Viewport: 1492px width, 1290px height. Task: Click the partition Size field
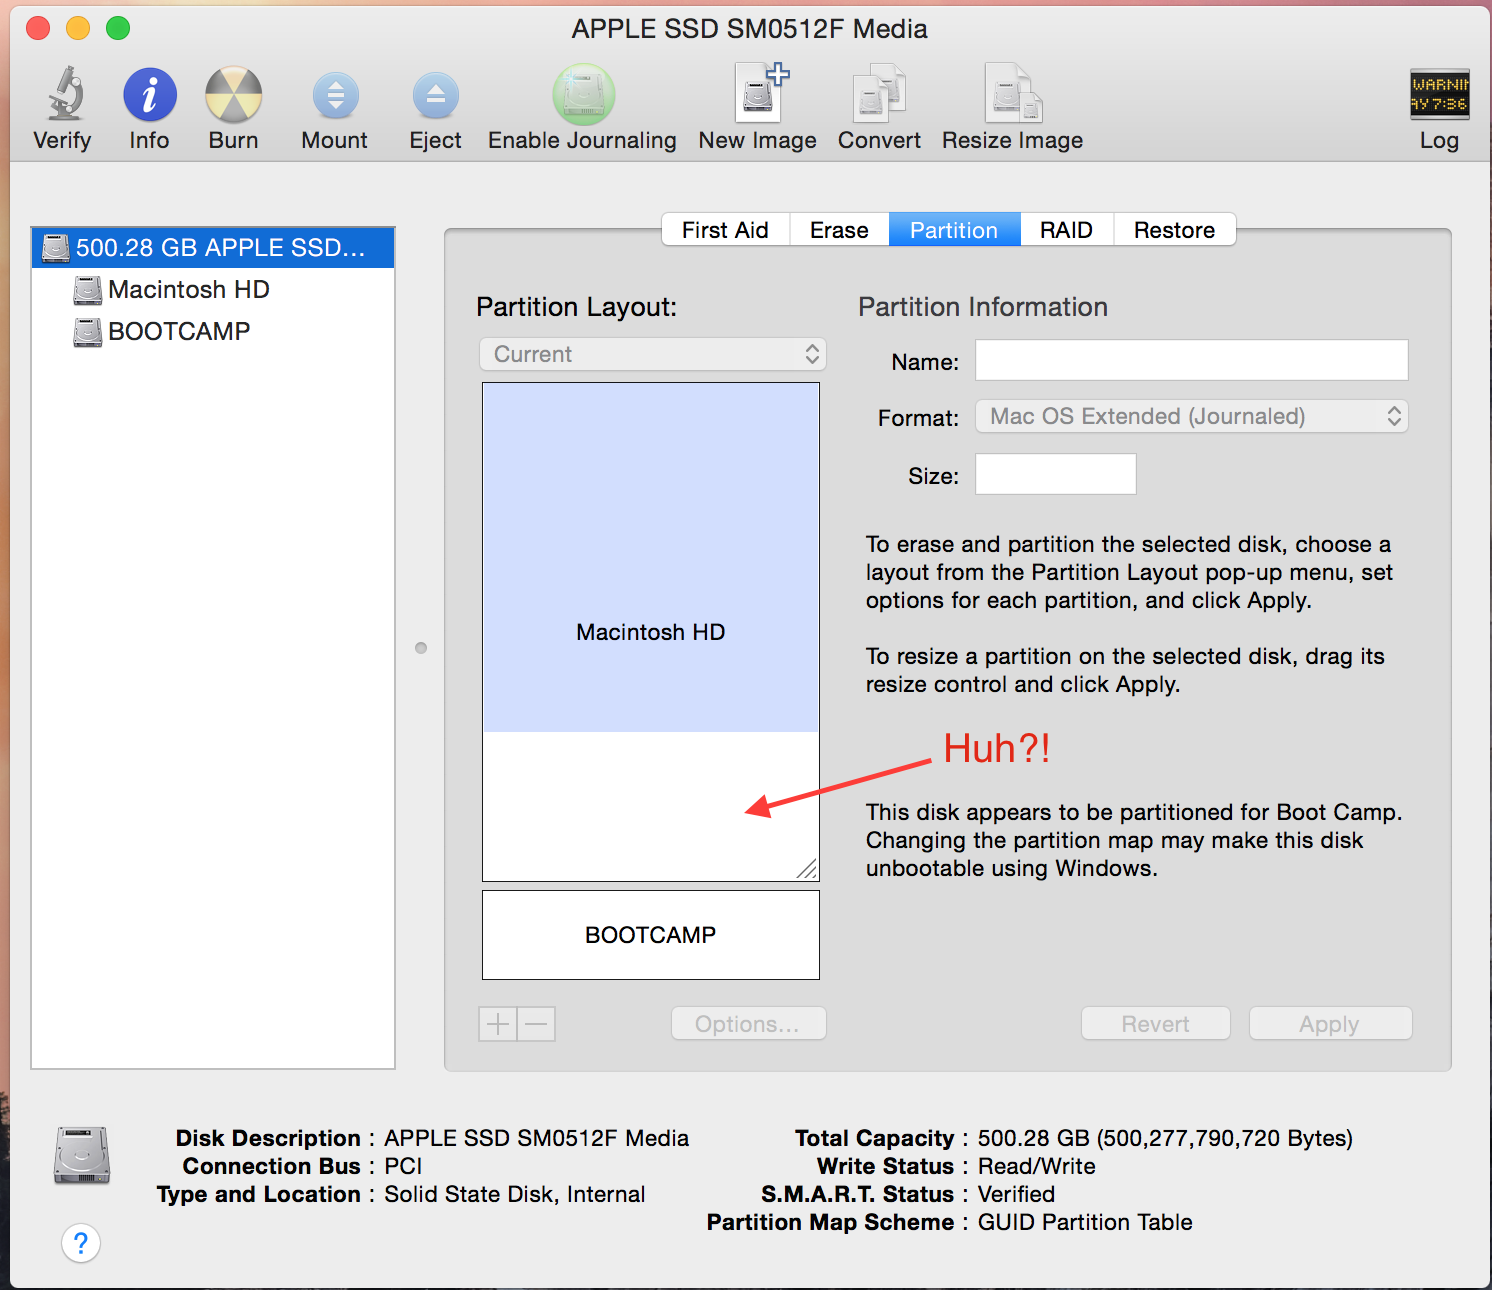point(1056,474)
